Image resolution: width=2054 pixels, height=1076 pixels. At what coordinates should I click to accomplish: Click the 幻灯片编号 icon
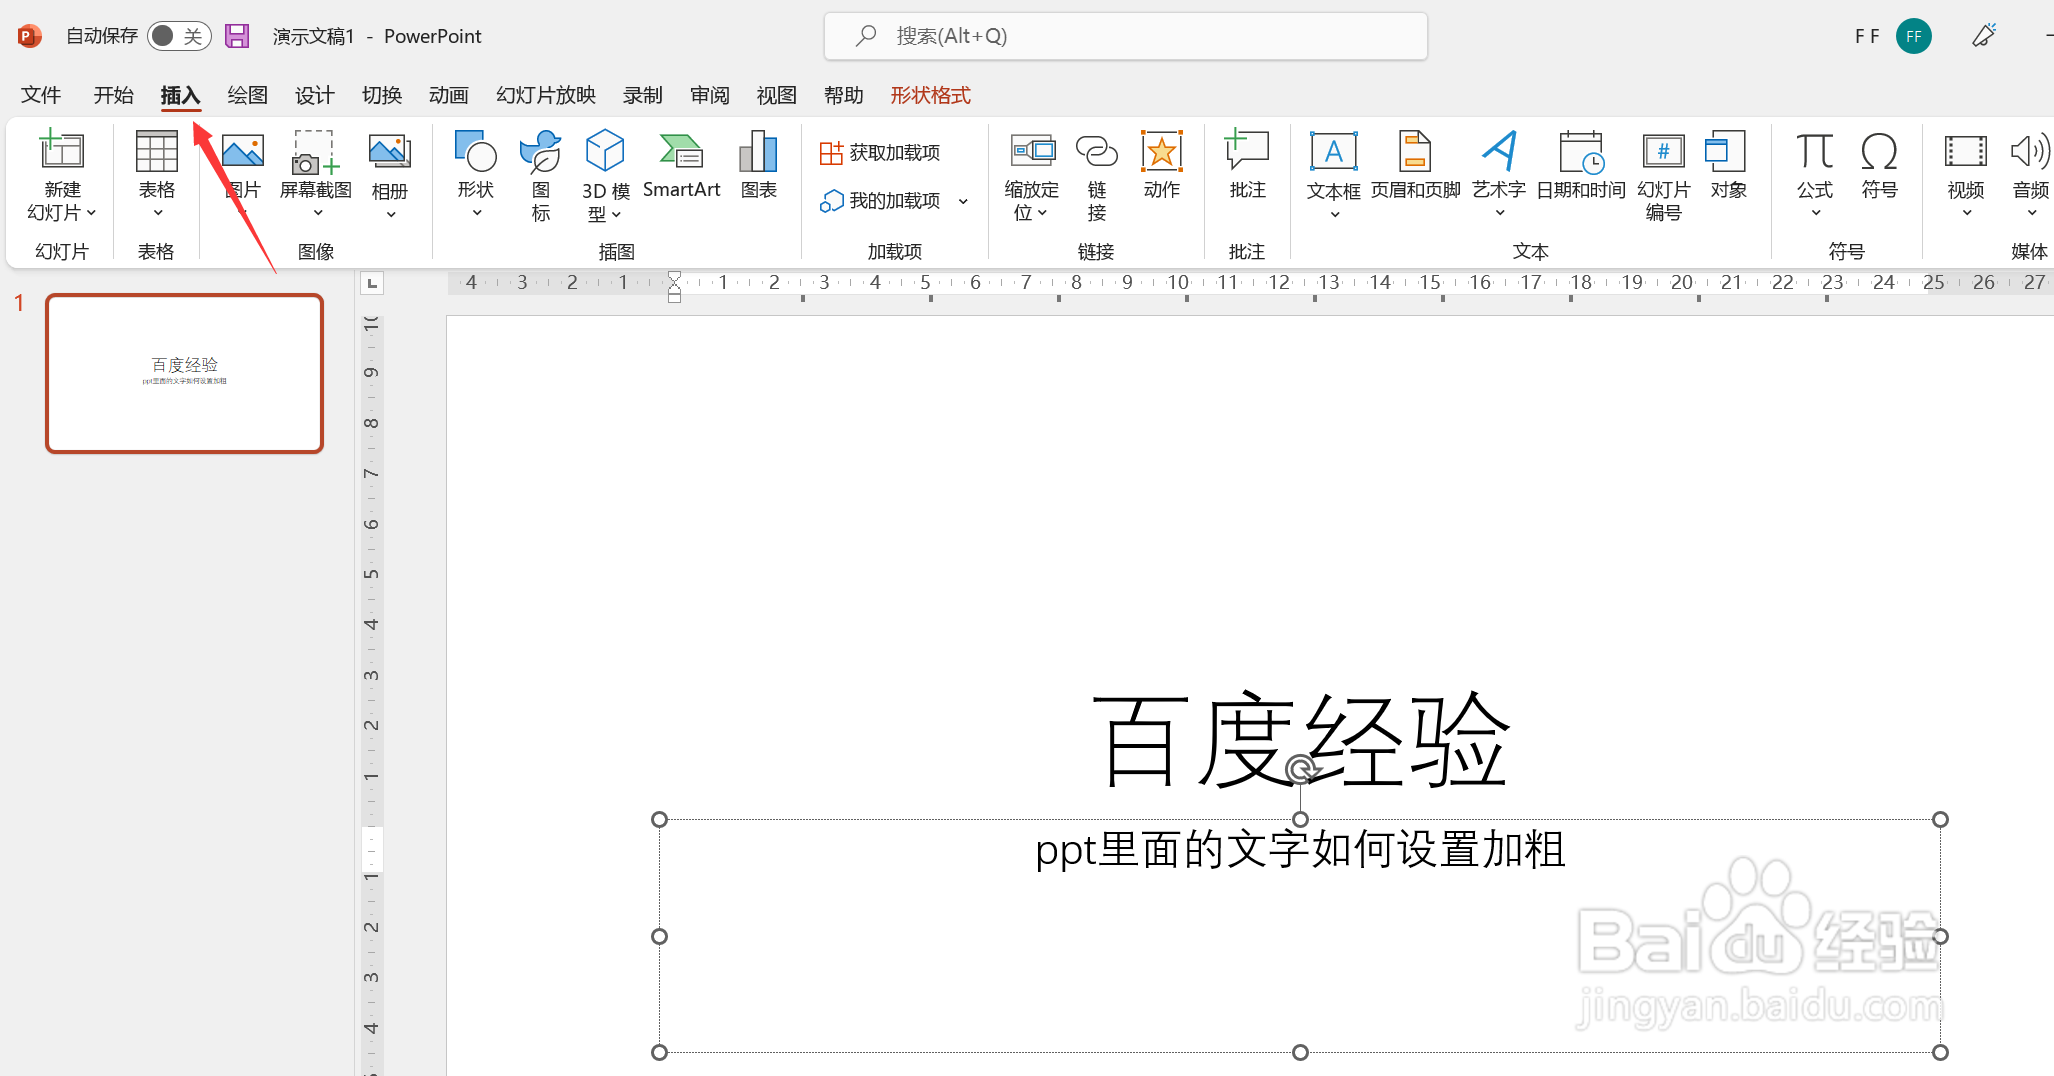[1663, 151]
